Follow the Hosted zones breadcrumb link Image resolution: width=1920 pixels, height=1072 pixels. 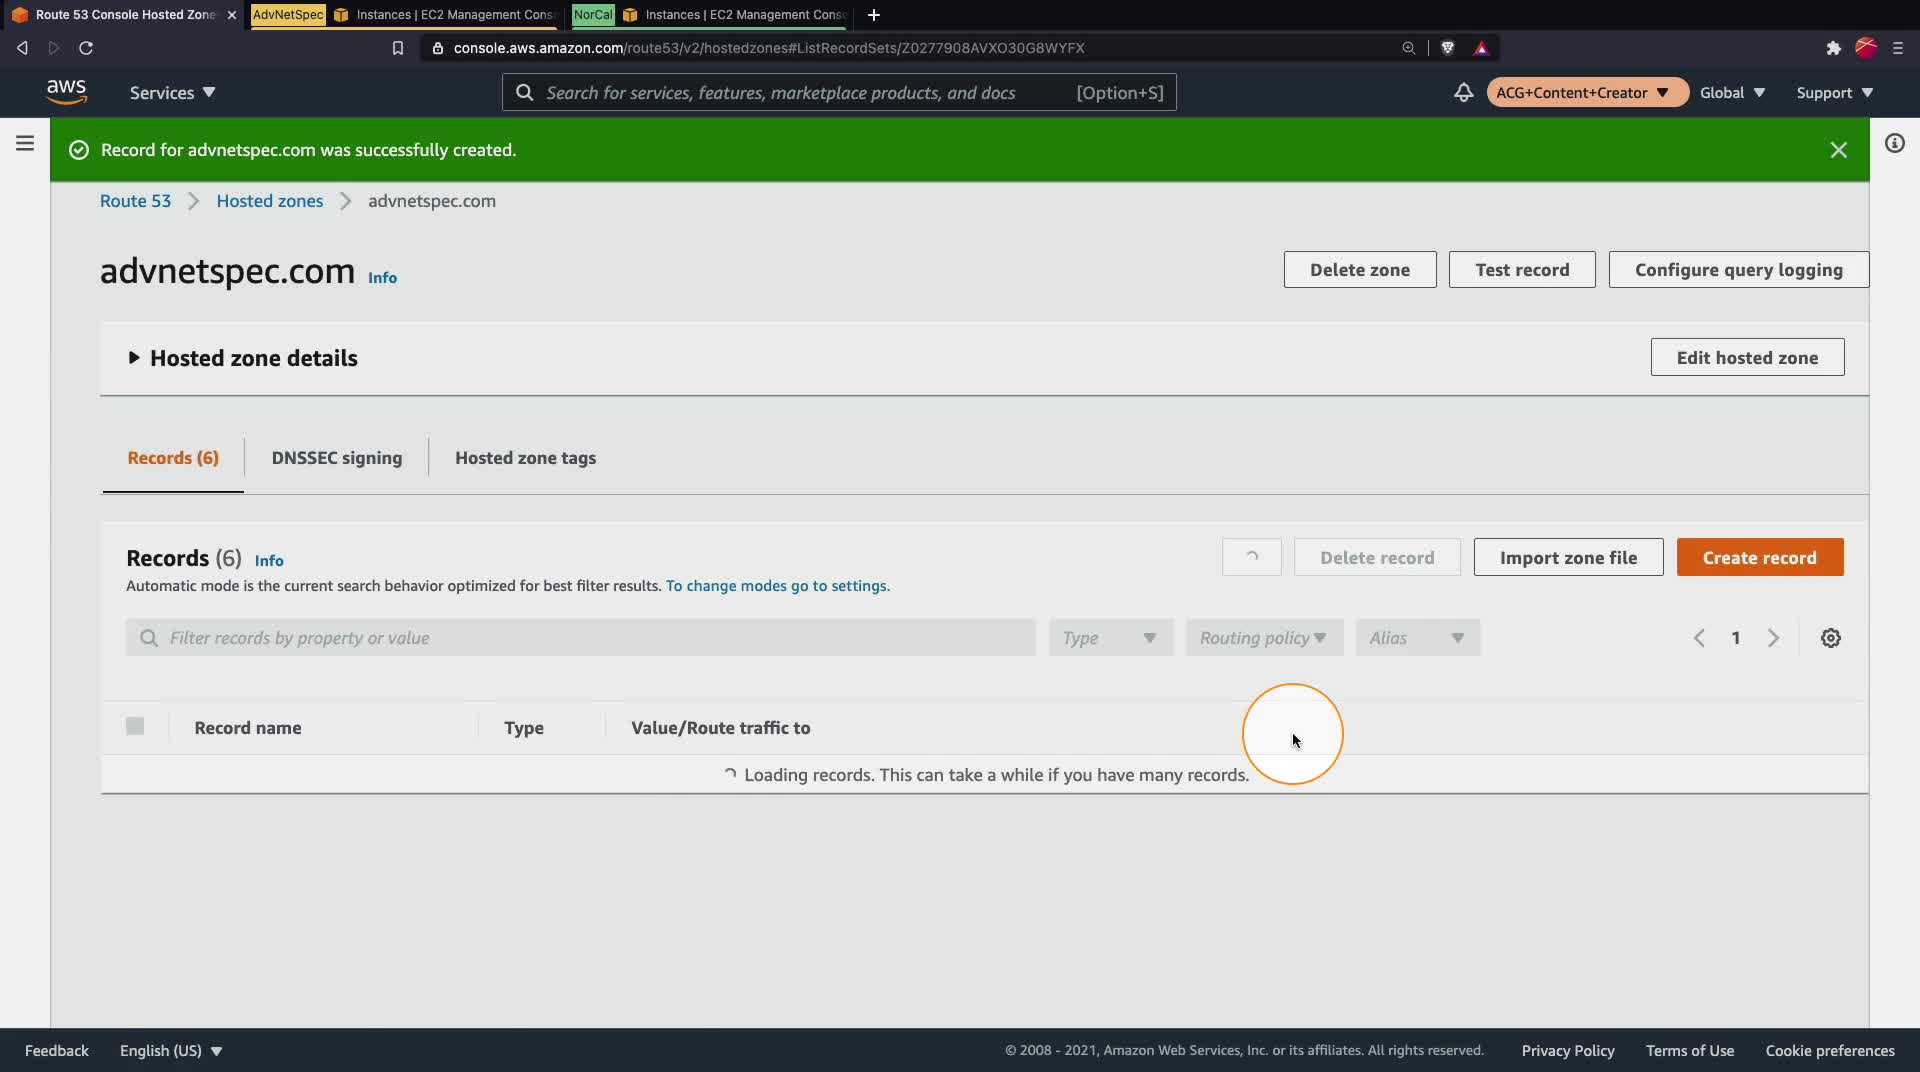tap(270, 201)
